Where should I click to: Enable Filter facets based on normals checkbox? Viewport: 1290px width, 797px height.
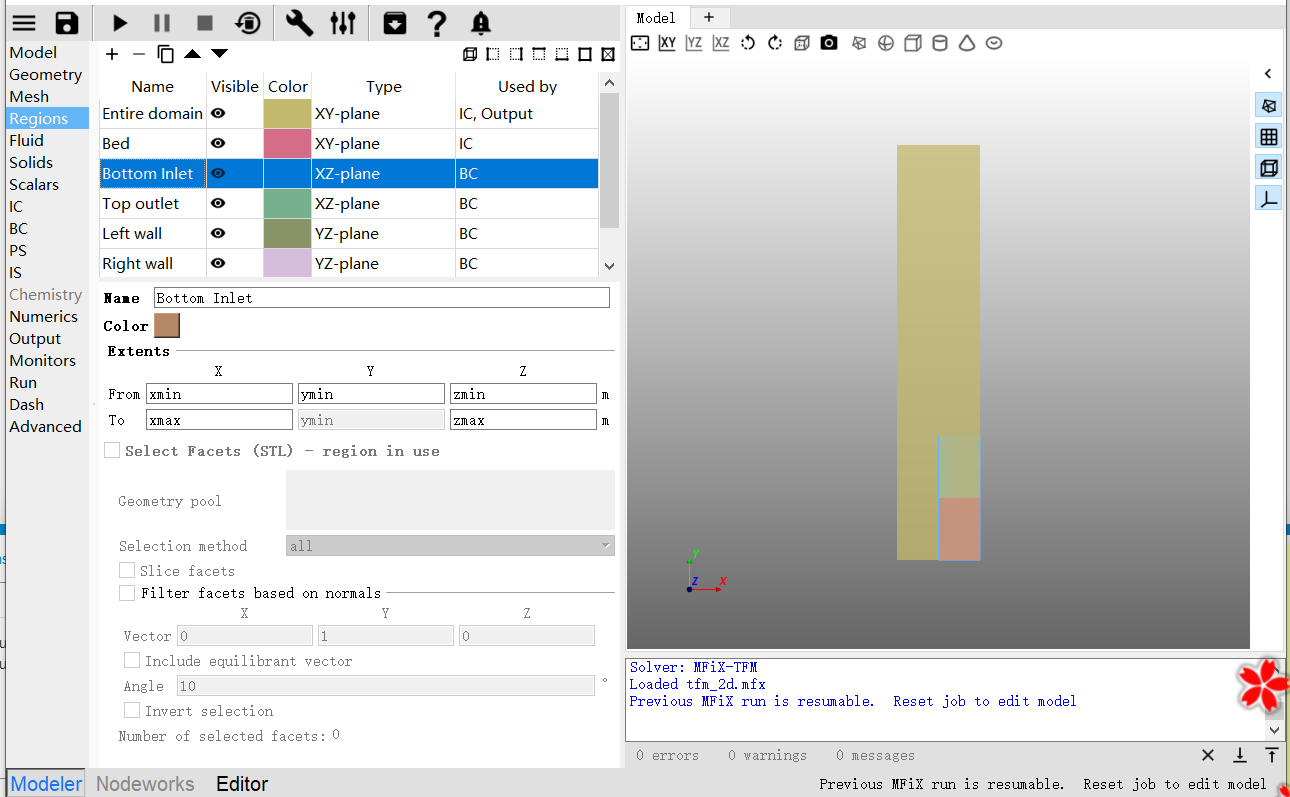[x=127, y=593]
